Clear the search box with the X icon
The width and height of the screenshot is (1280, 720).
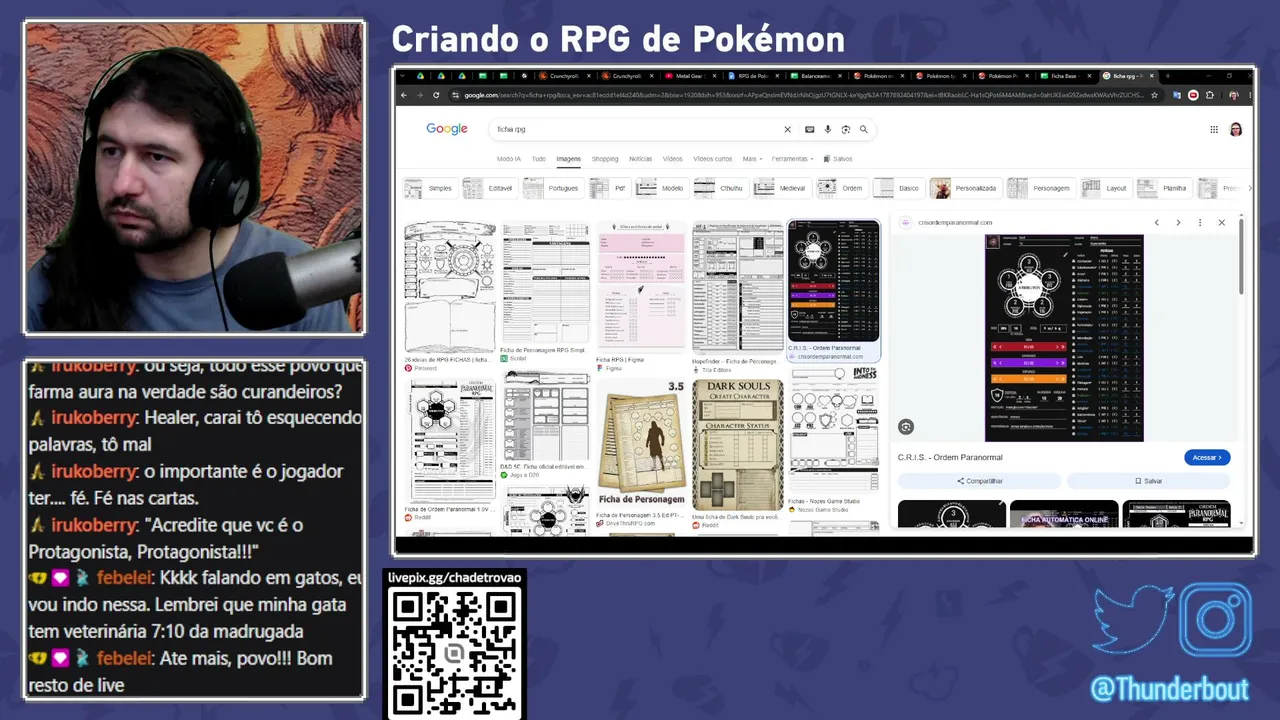coord(787,129)
